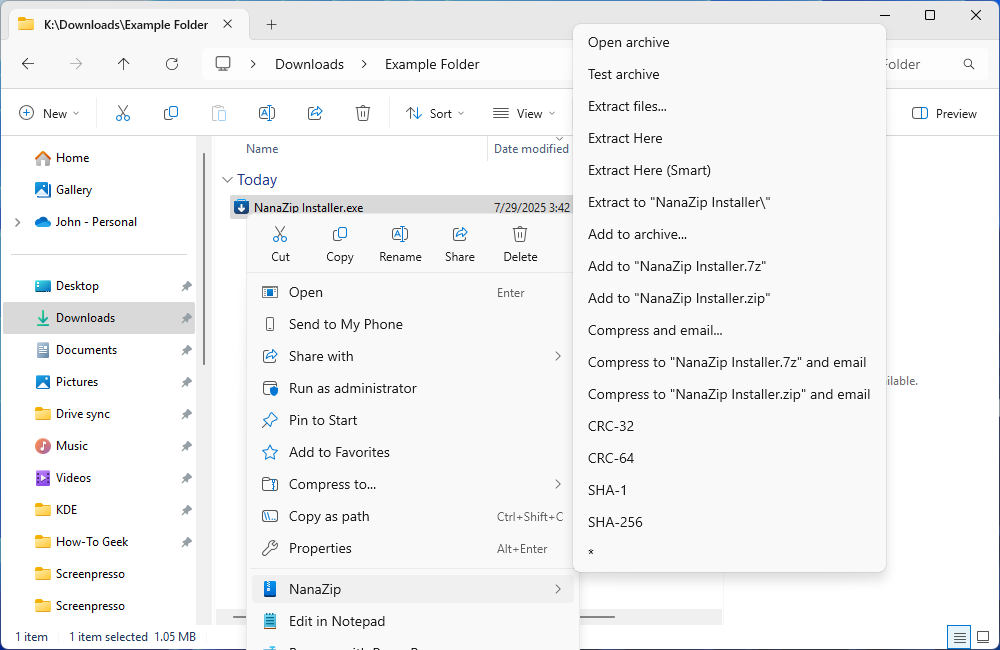Screen dimensions: 1000x650
Task: Open the Sort dropdown
Action: [434, 113]
